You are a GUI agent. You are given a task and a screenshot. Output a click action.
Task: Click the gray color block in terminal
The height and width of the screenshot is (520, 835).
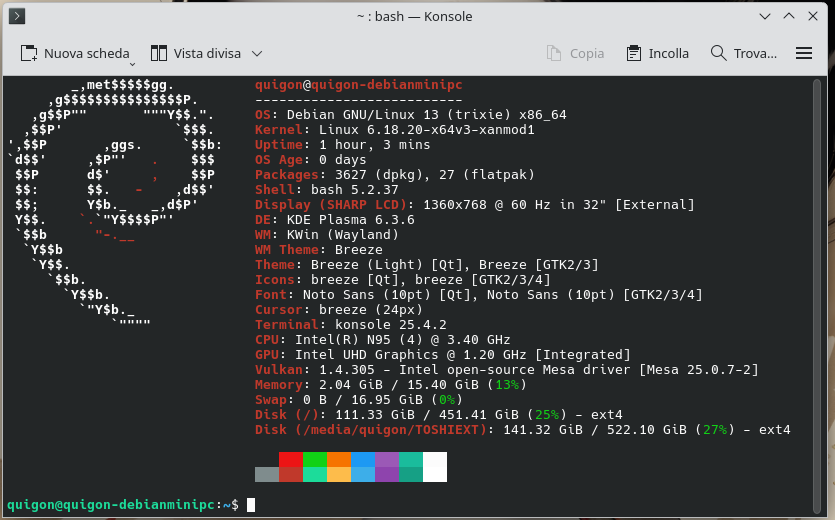coord(266,474)
